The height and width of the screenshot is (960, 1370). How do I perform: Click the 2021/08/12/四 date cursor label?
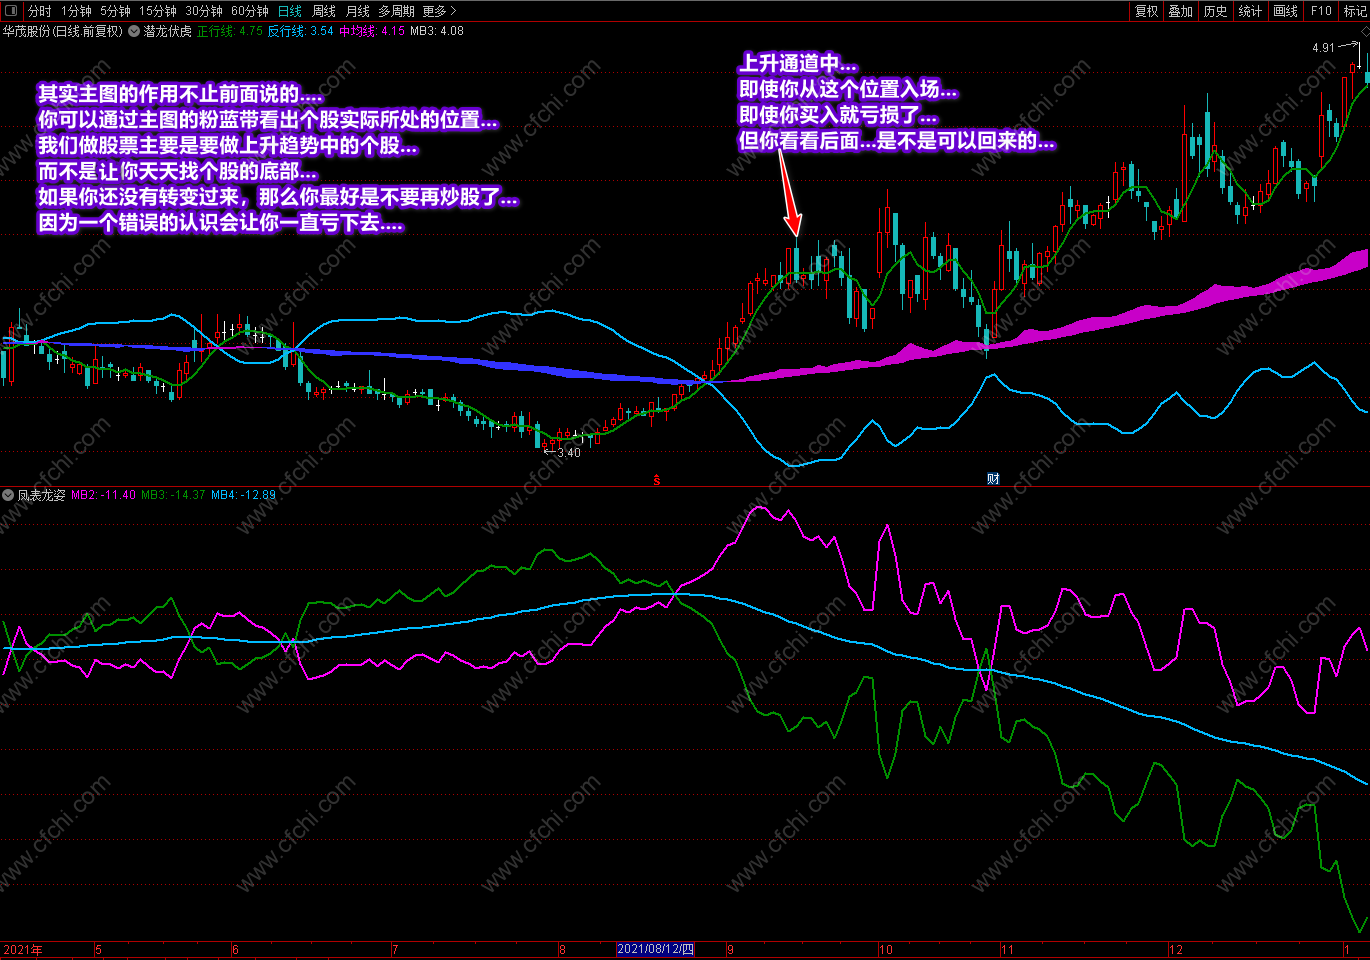[656, 950]
